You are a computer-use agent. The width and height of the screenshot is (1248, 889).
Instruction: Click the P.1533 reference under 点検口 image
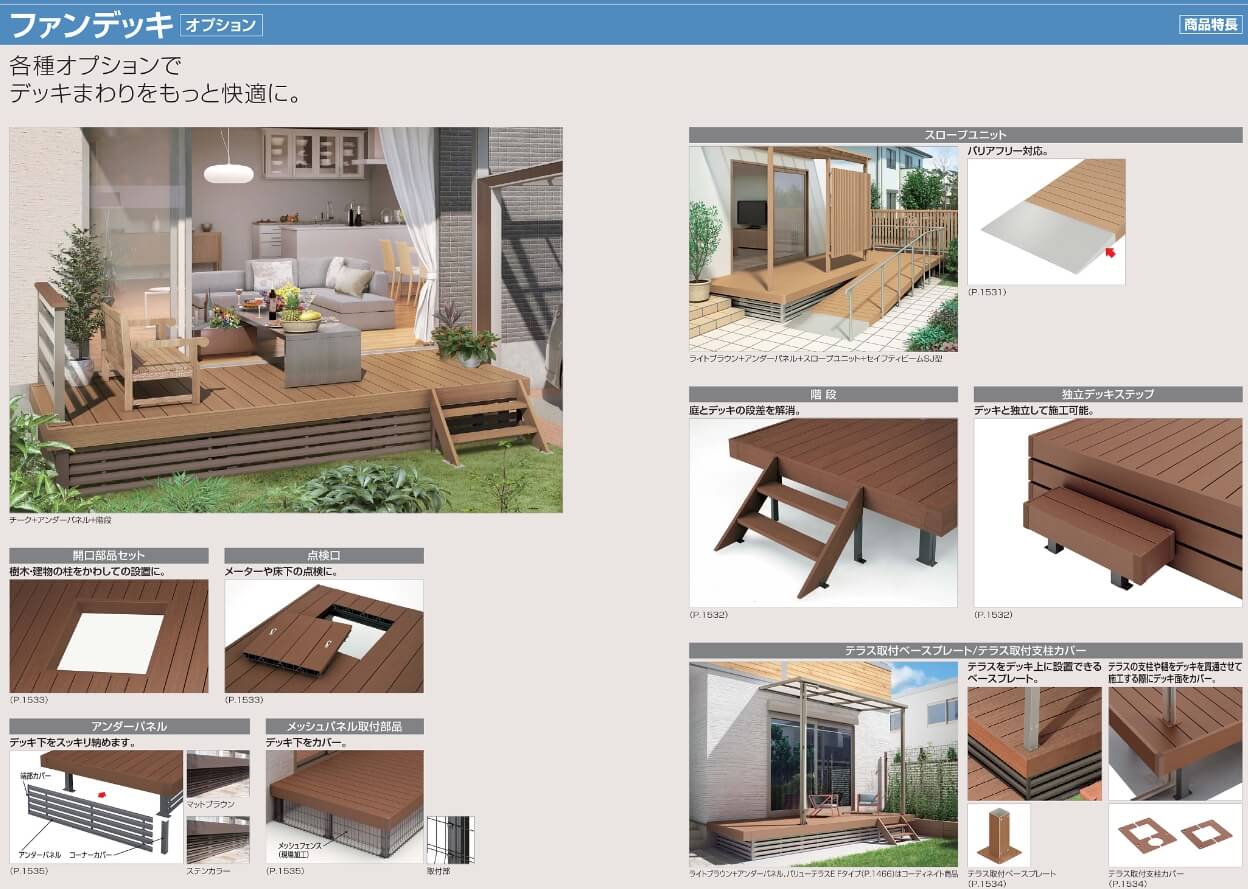tap(244, 701)
